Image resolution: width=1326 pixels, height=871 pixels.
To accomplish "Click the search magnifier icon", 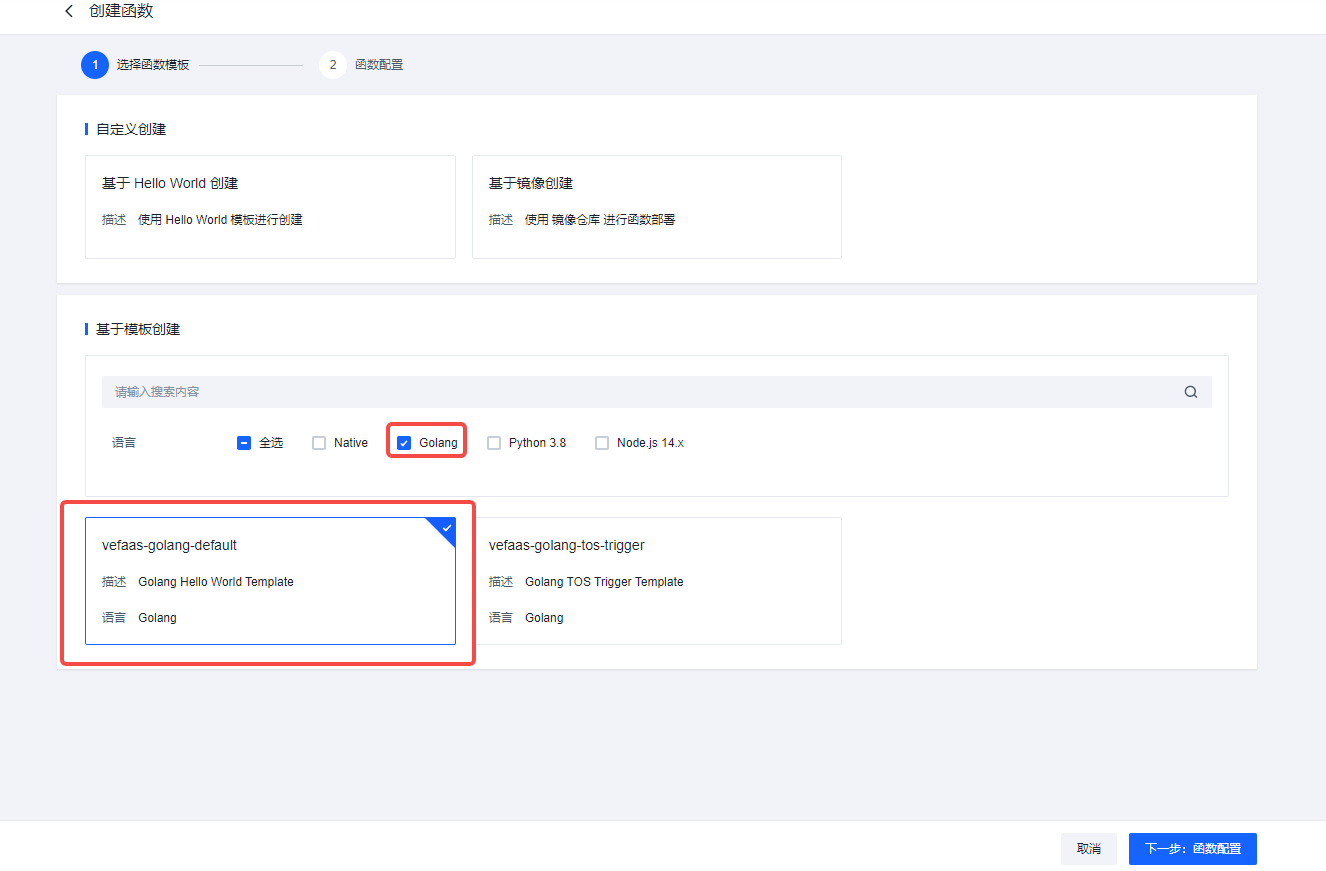I will coord(1190,392).
